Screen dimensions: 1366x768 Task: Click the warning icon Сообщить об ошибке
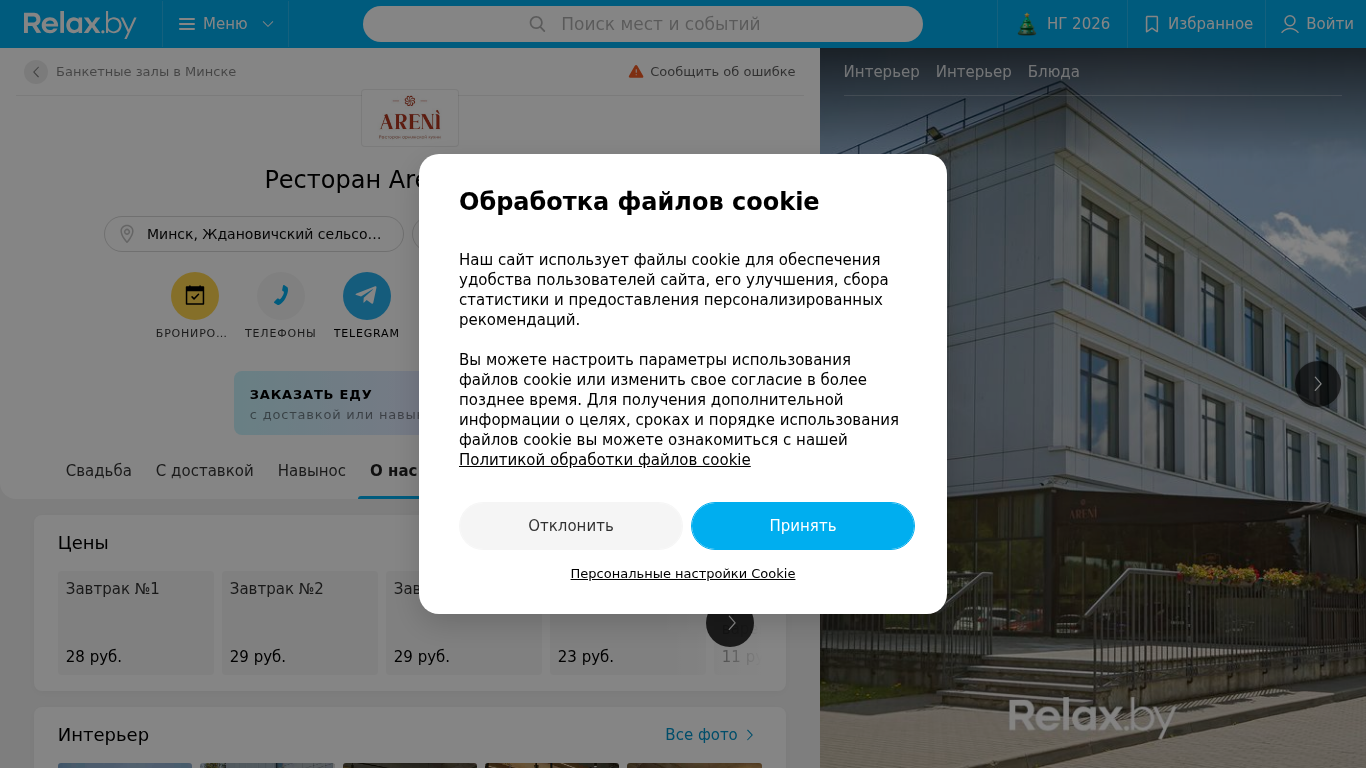[636, 72]
